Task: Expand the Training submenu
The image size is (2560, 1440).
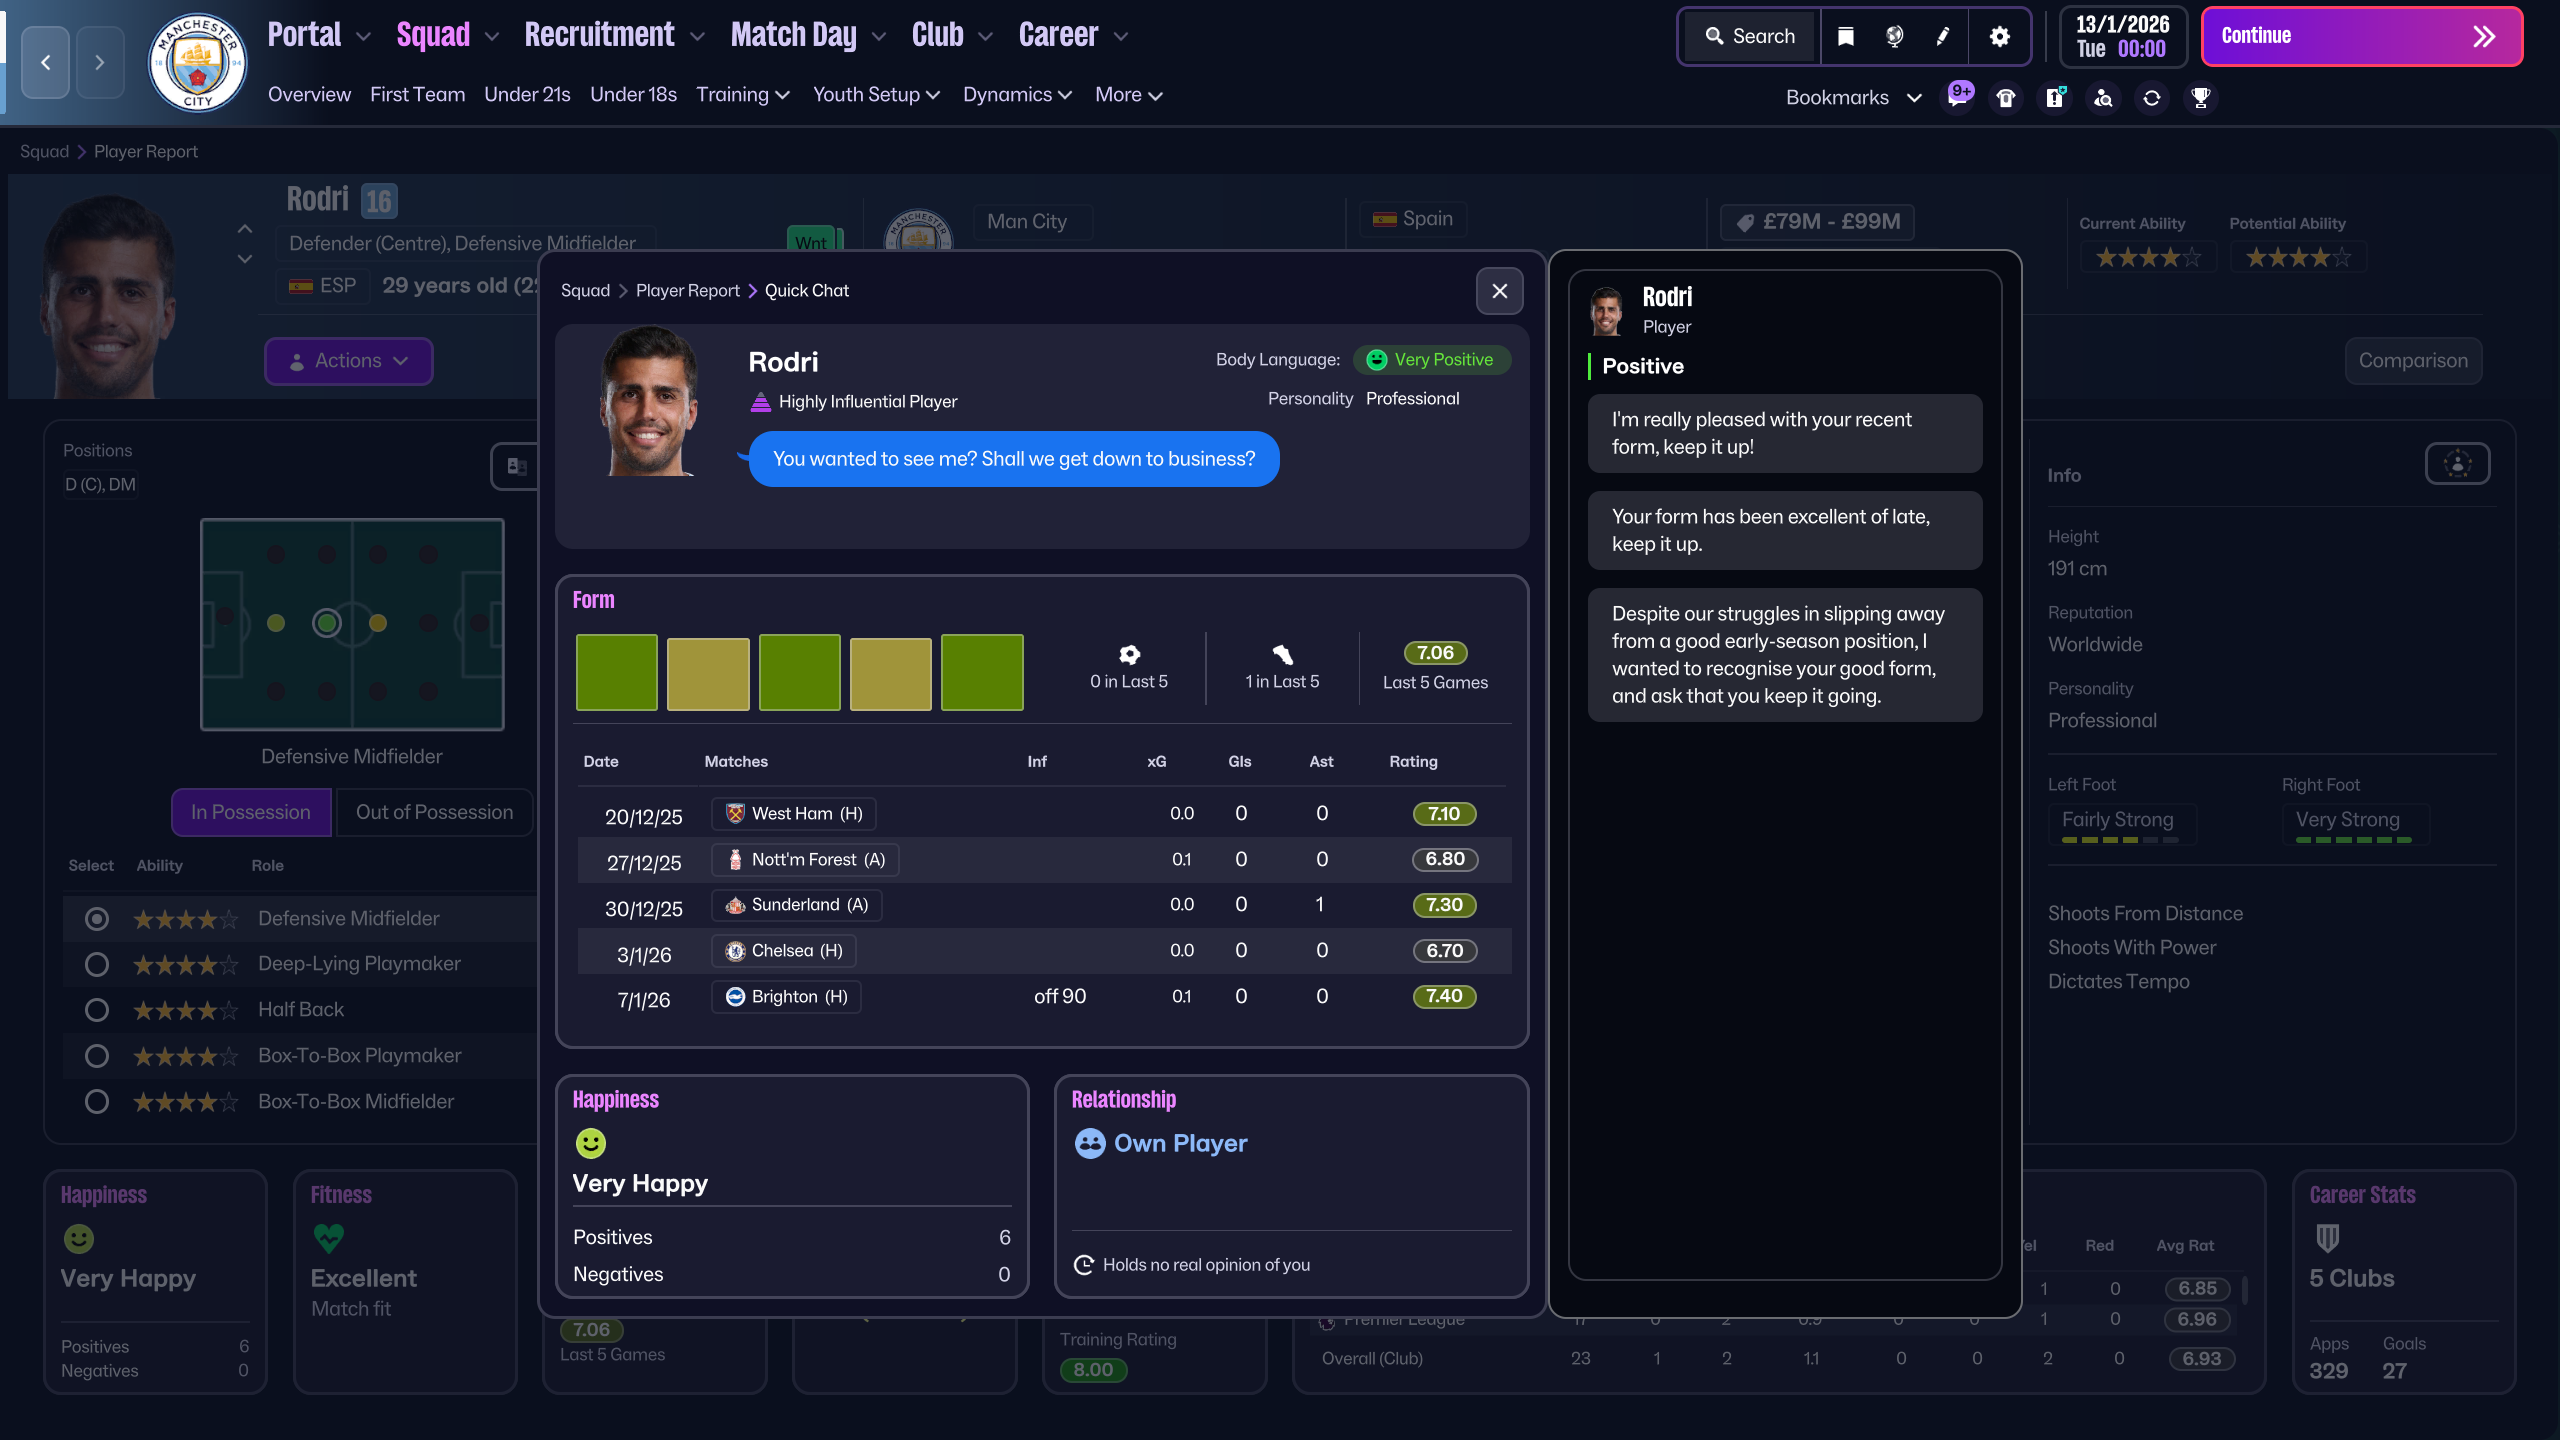Action: click(x=743, y=95)
